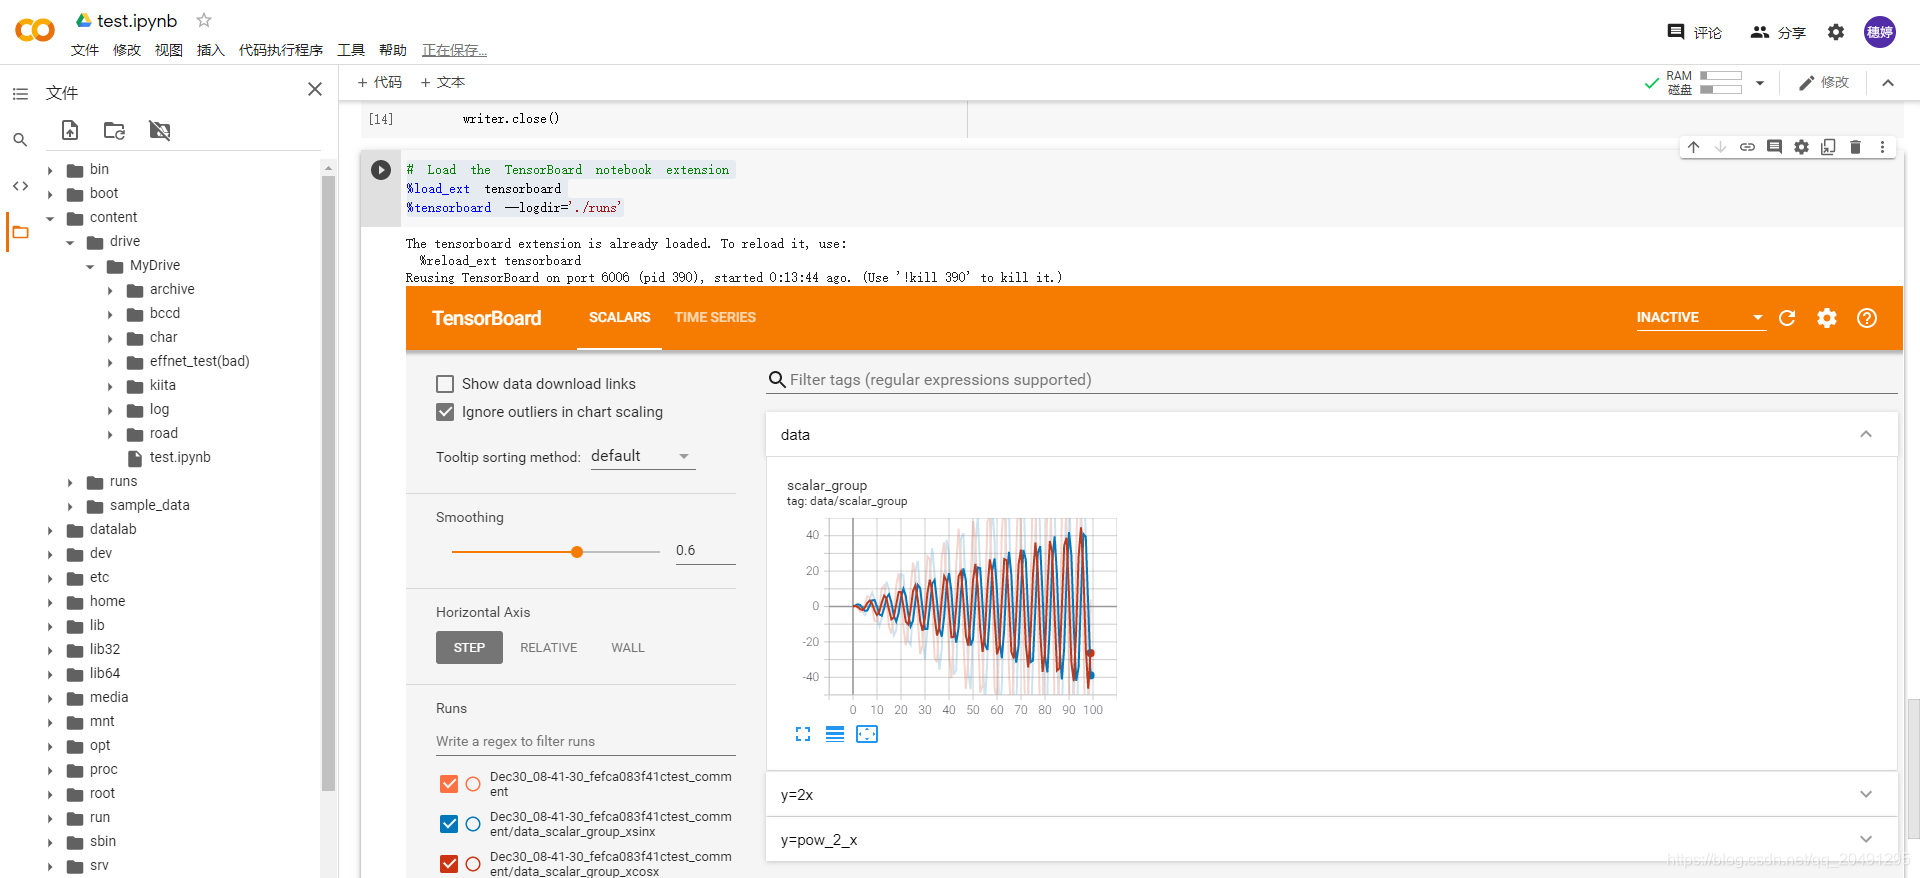Fit chart domain to data

tap(867, 734)
